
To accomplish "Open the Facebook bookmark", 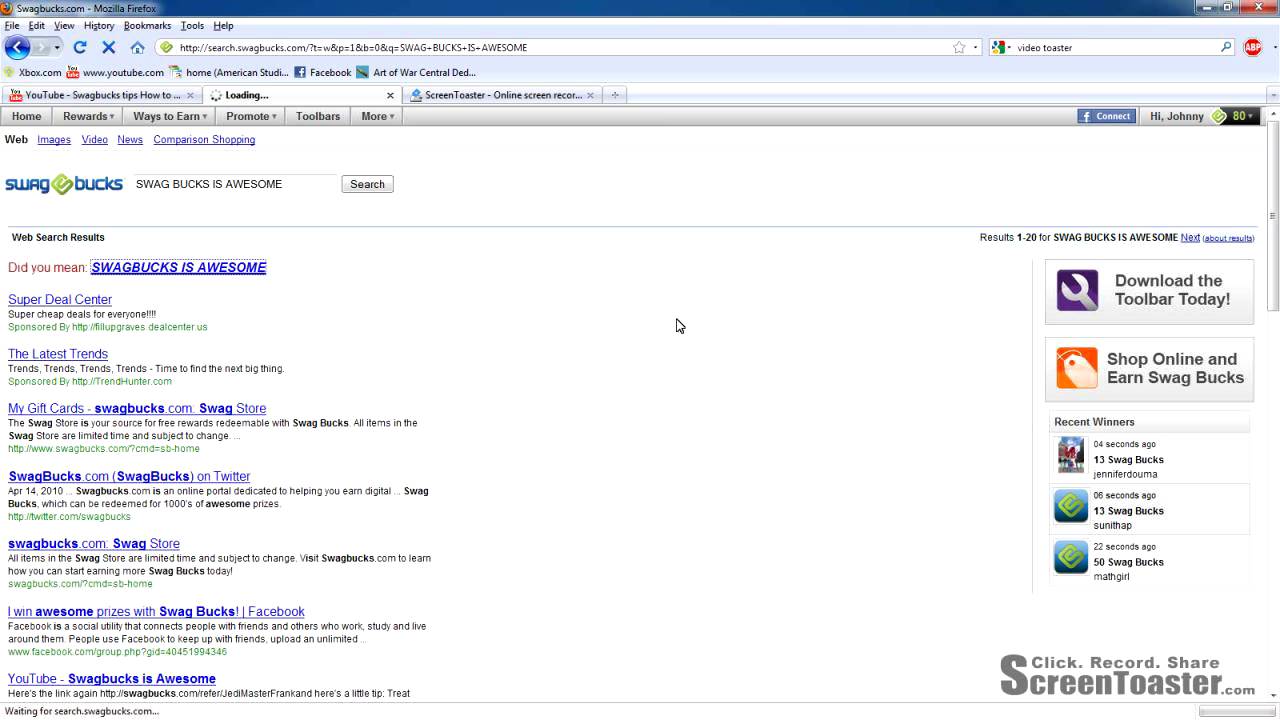I will click(322, 72).
